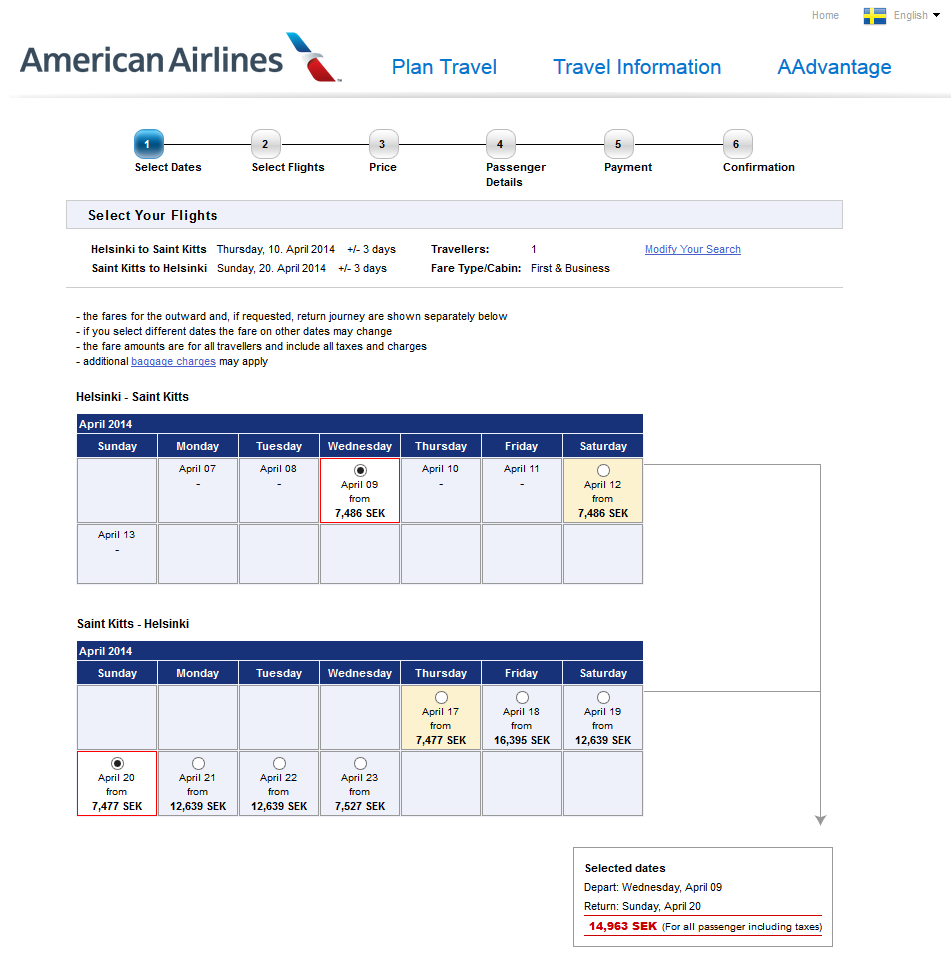The height and width of the screenshot is (962, 951).
Task: Select April 12 outbound radio button
Action: (603, 470)
